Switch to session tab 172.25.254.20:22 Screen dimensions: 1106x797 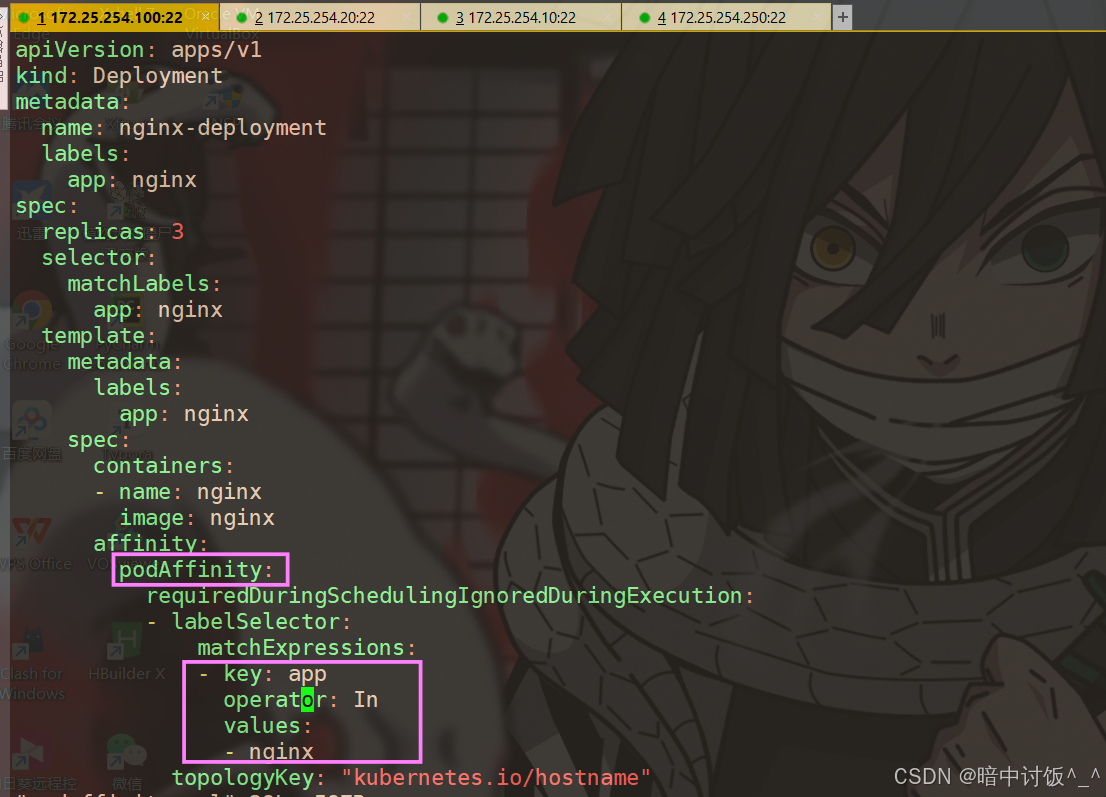click(321, 18)
